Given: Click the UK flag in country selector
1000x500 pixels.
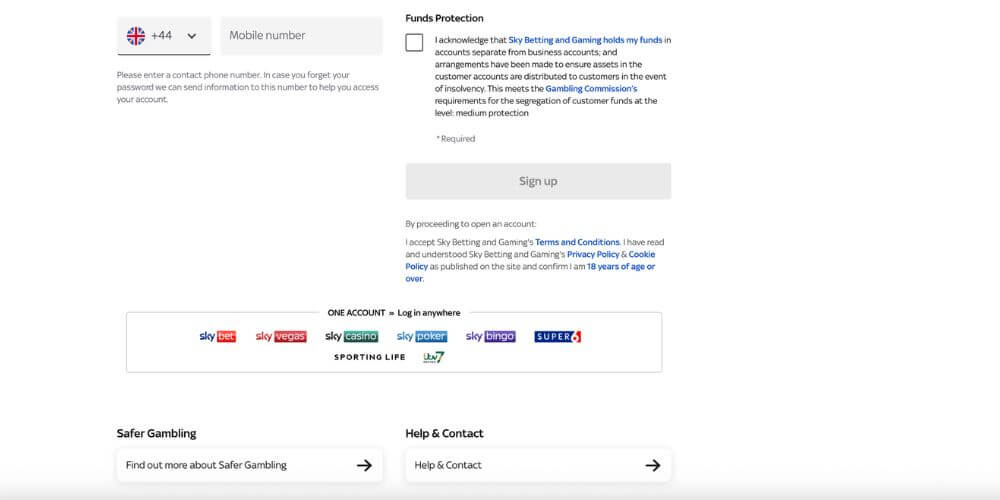Looking at the screenshot, I should [x=136, y=36].
